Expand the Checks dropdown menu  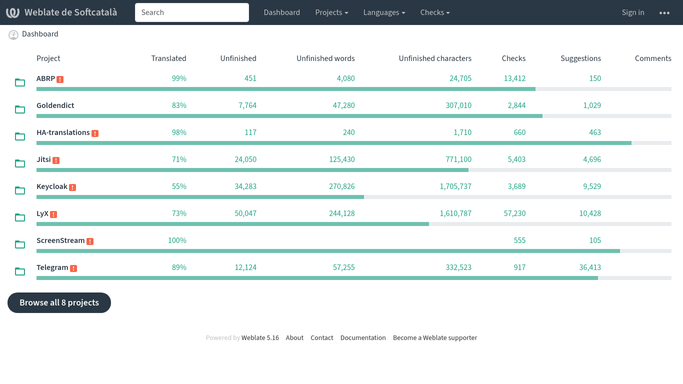[435, 12]
